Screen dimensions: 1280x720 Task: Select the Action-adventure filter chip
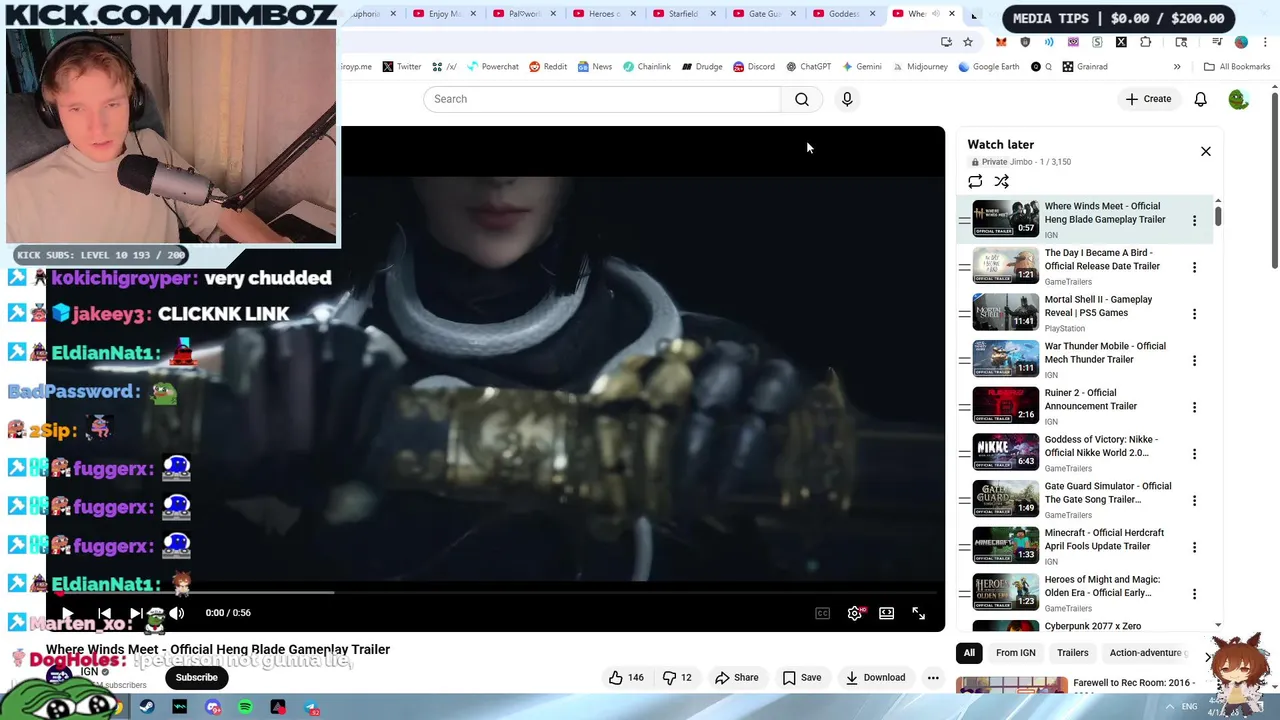point(1146,653)
